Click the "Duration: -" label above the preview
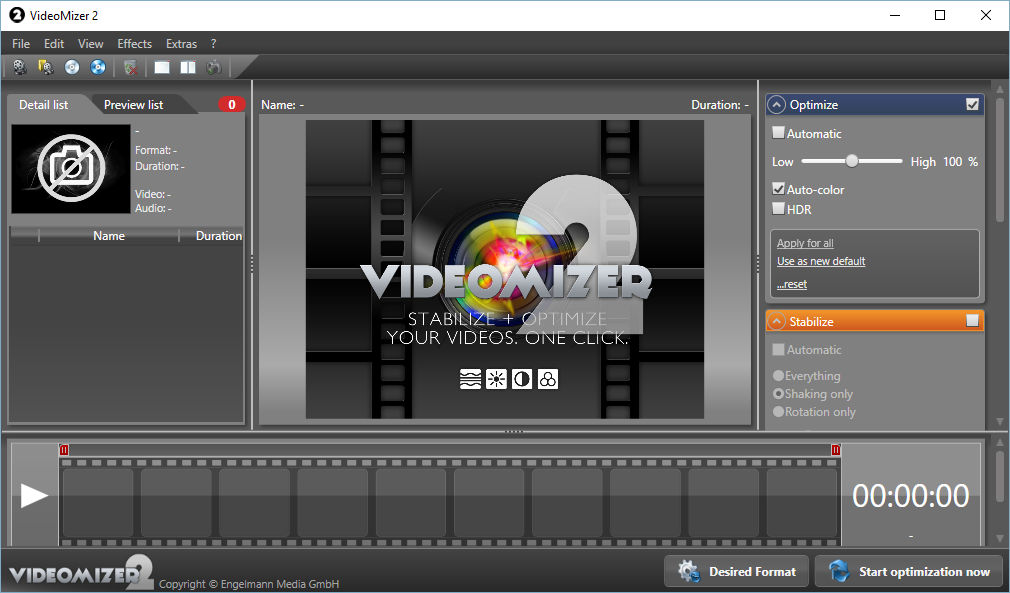The image size is (1010, 593). (x=720, y=105)
